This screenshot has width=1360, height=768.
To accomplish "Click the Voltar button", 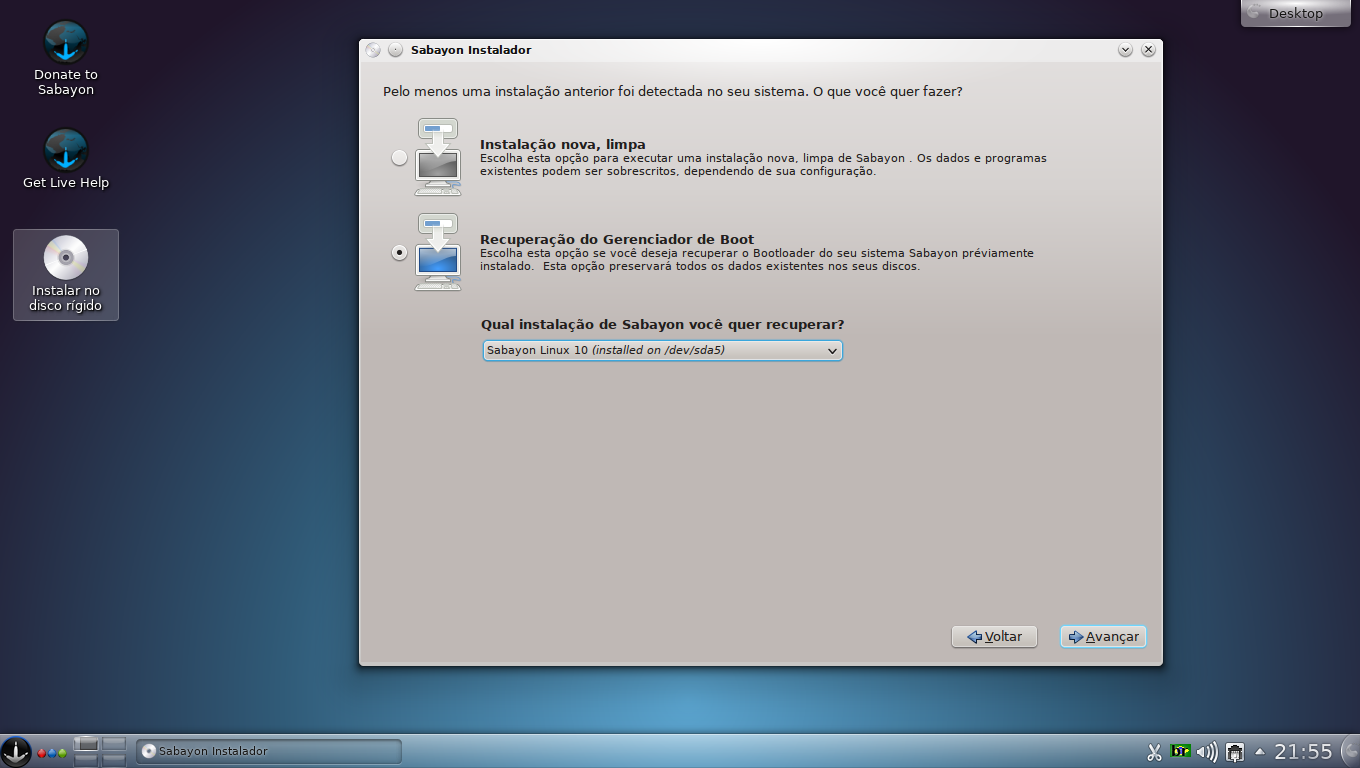I will click(994, 637).
